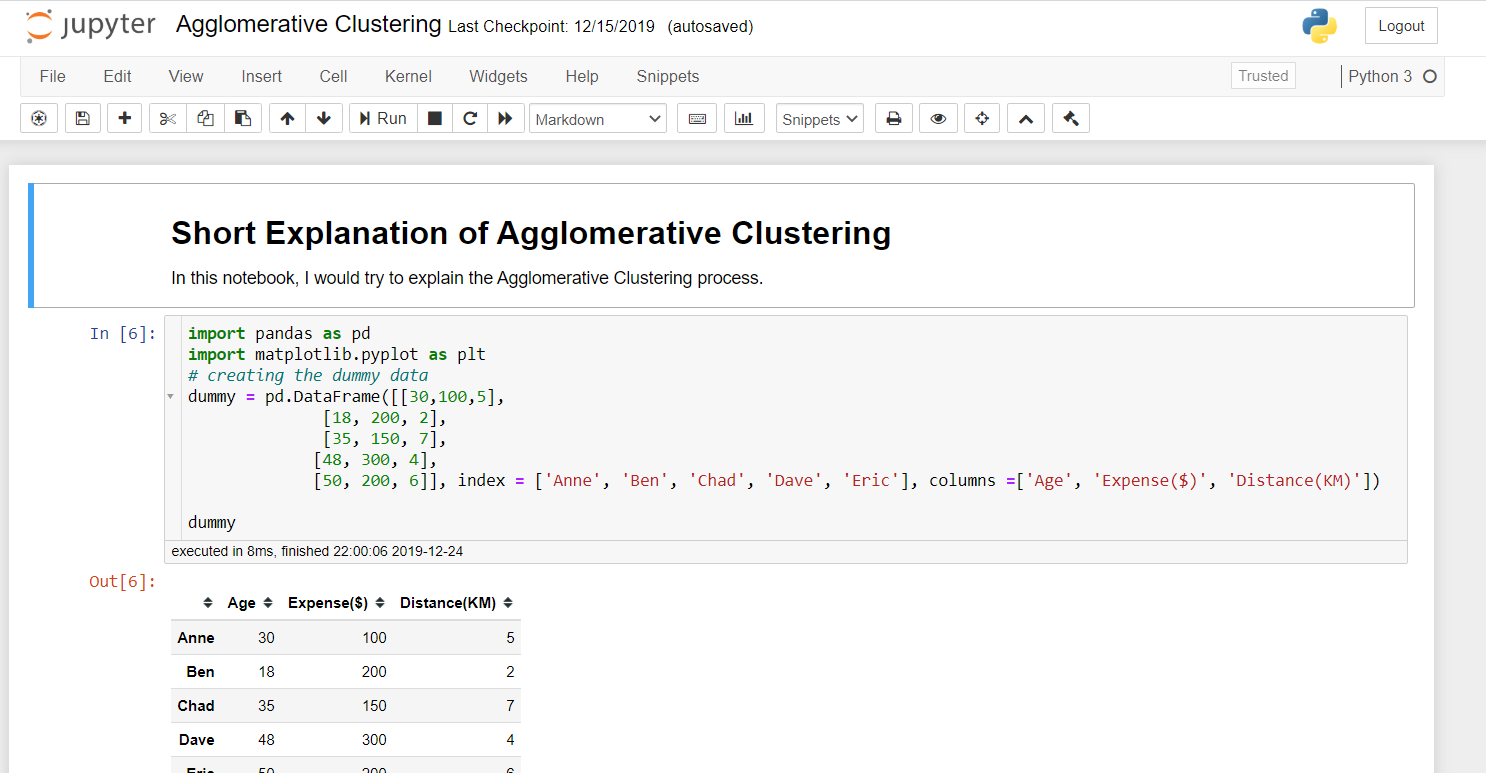Open the command palette keyboard icon
This screenshot has width=1486, height=773.
point(697,118)
